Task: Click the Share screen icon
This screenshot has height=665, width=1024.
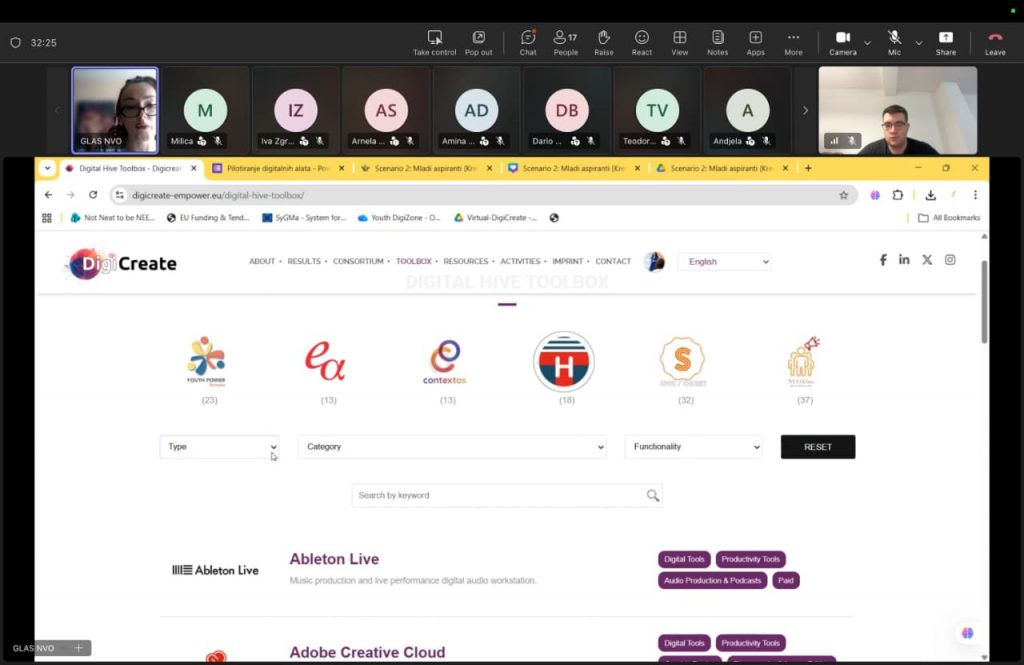Action: 945,39
